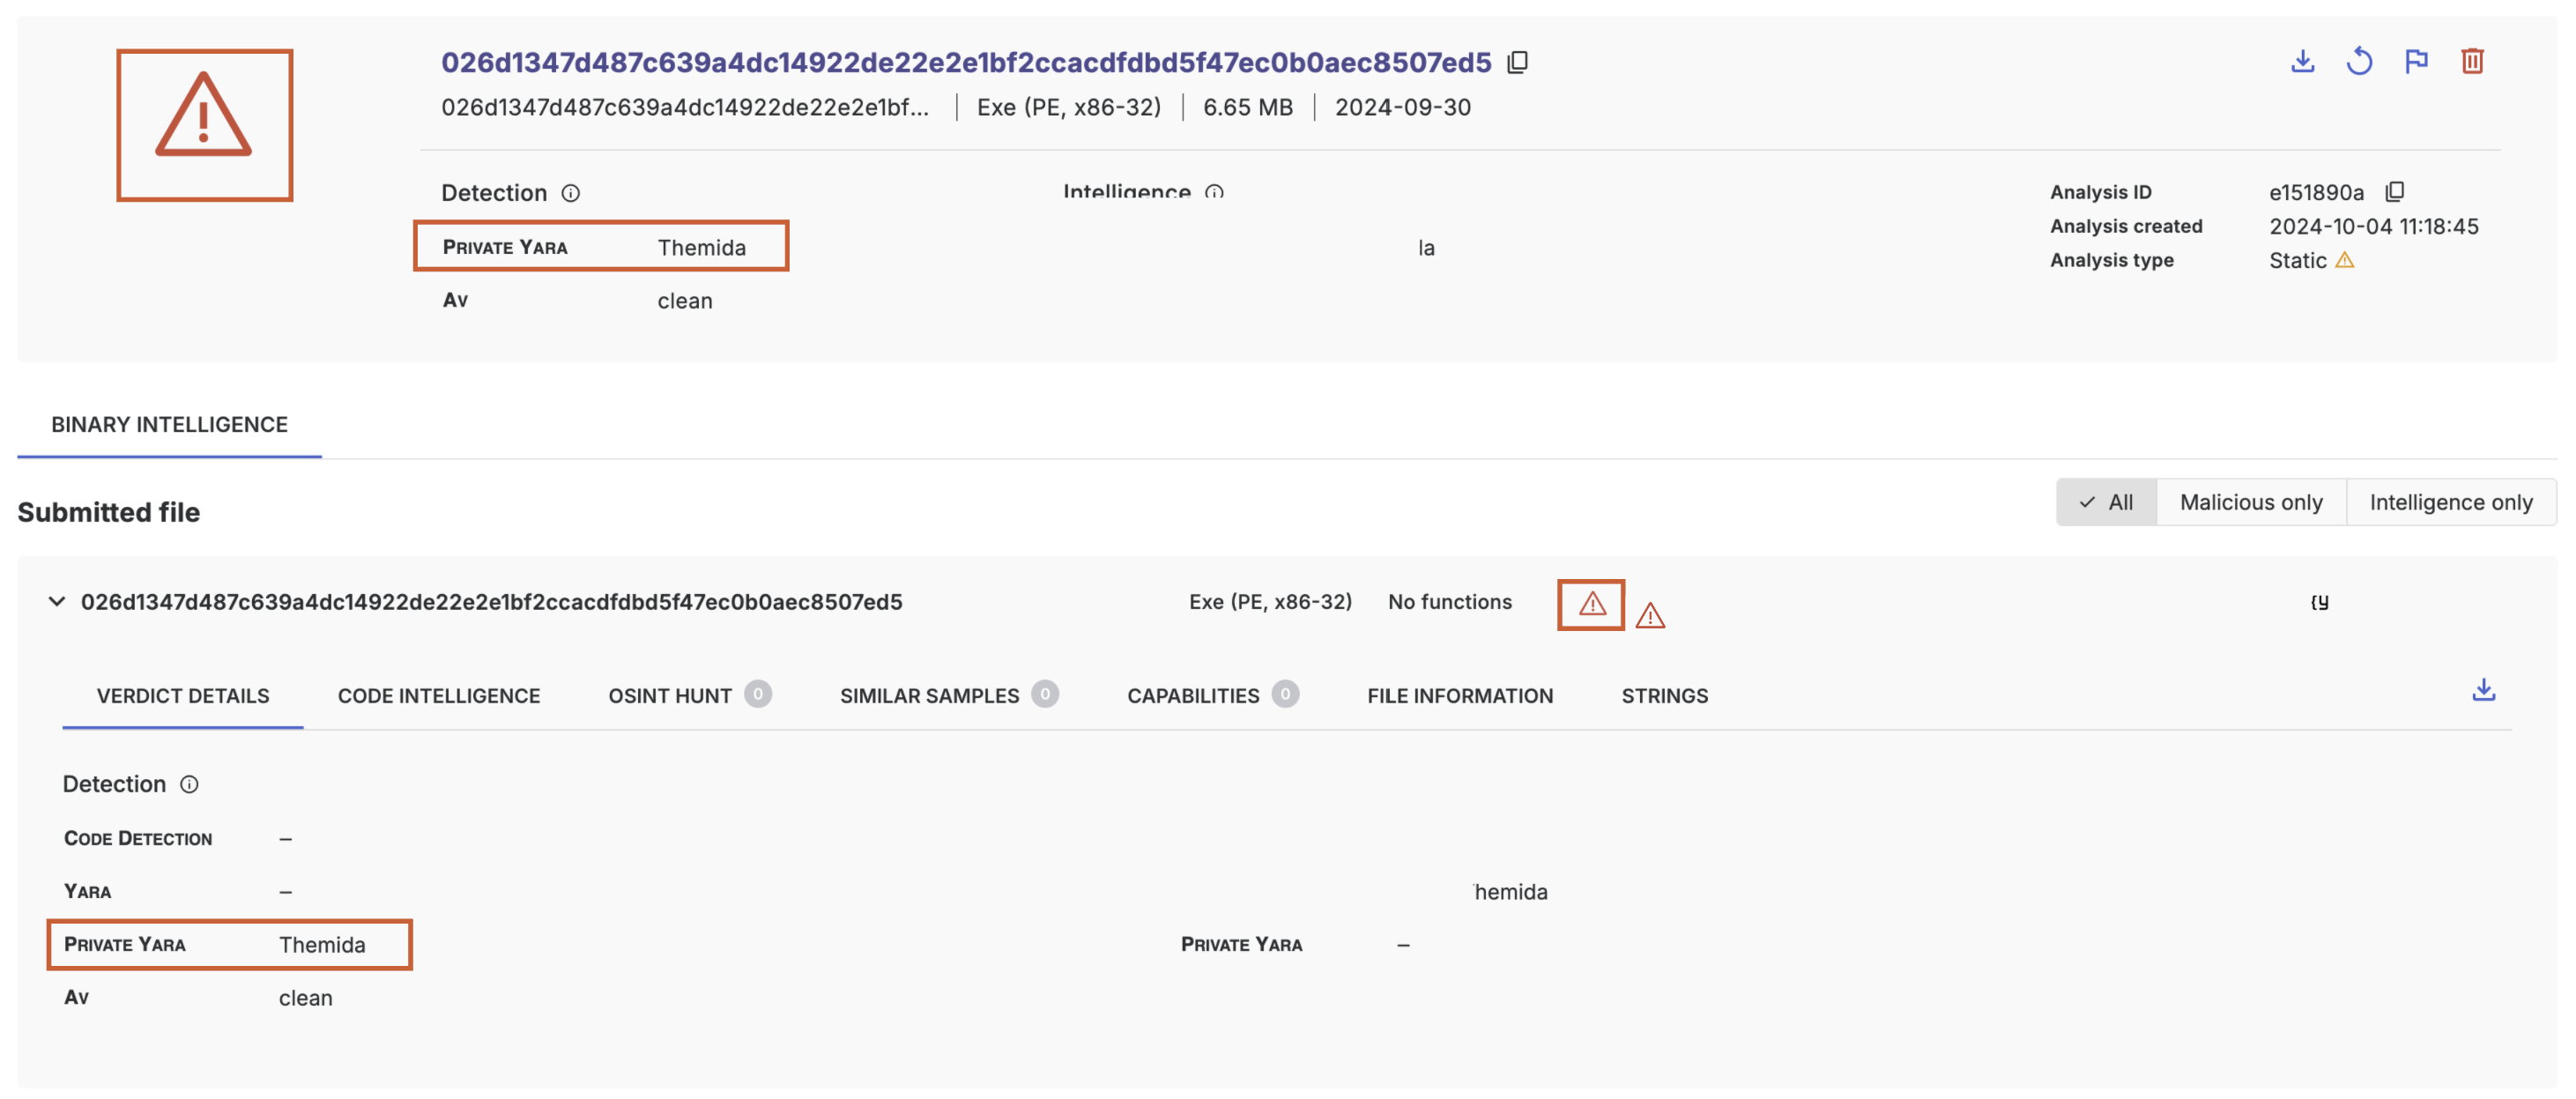Click the info icon next to the top Detection heading
Image resolution: width=2576 pixels, height=1099 pixels.
coord(570,193)
